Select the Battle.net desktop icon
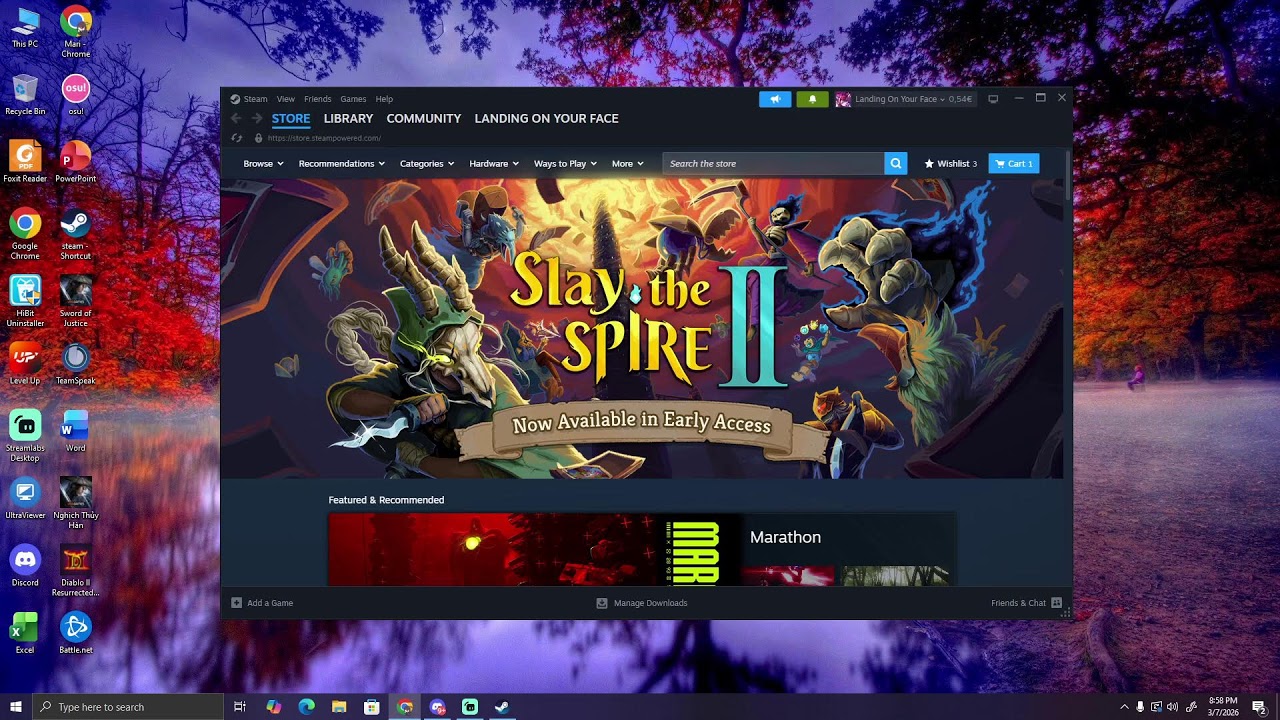 coord(76,633)
